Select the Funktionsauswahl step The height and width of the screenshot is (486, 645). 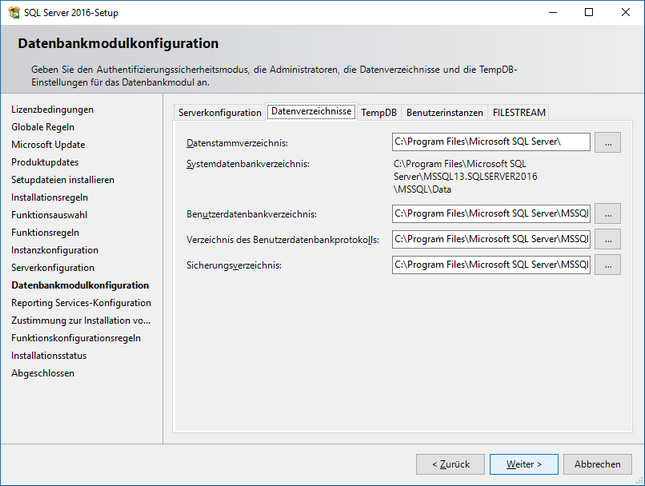(x=49, y=215)
